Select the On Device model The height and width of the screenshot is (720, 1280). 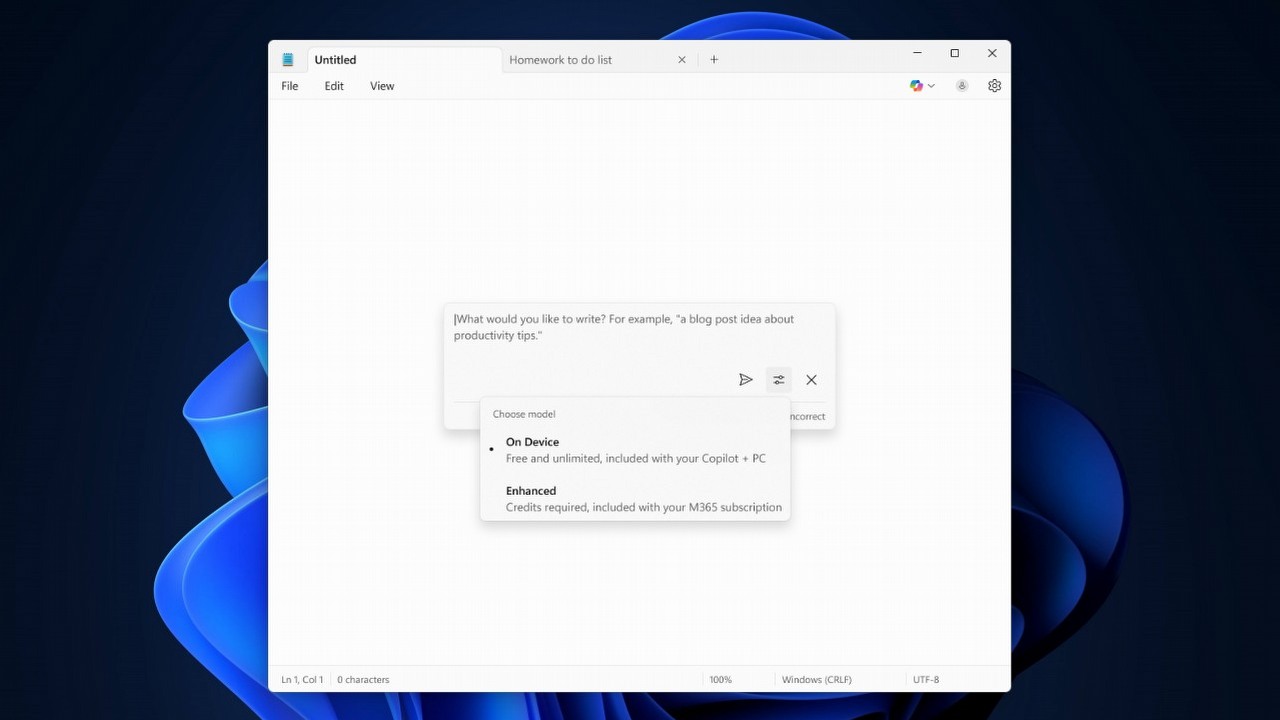pos(533,441)
